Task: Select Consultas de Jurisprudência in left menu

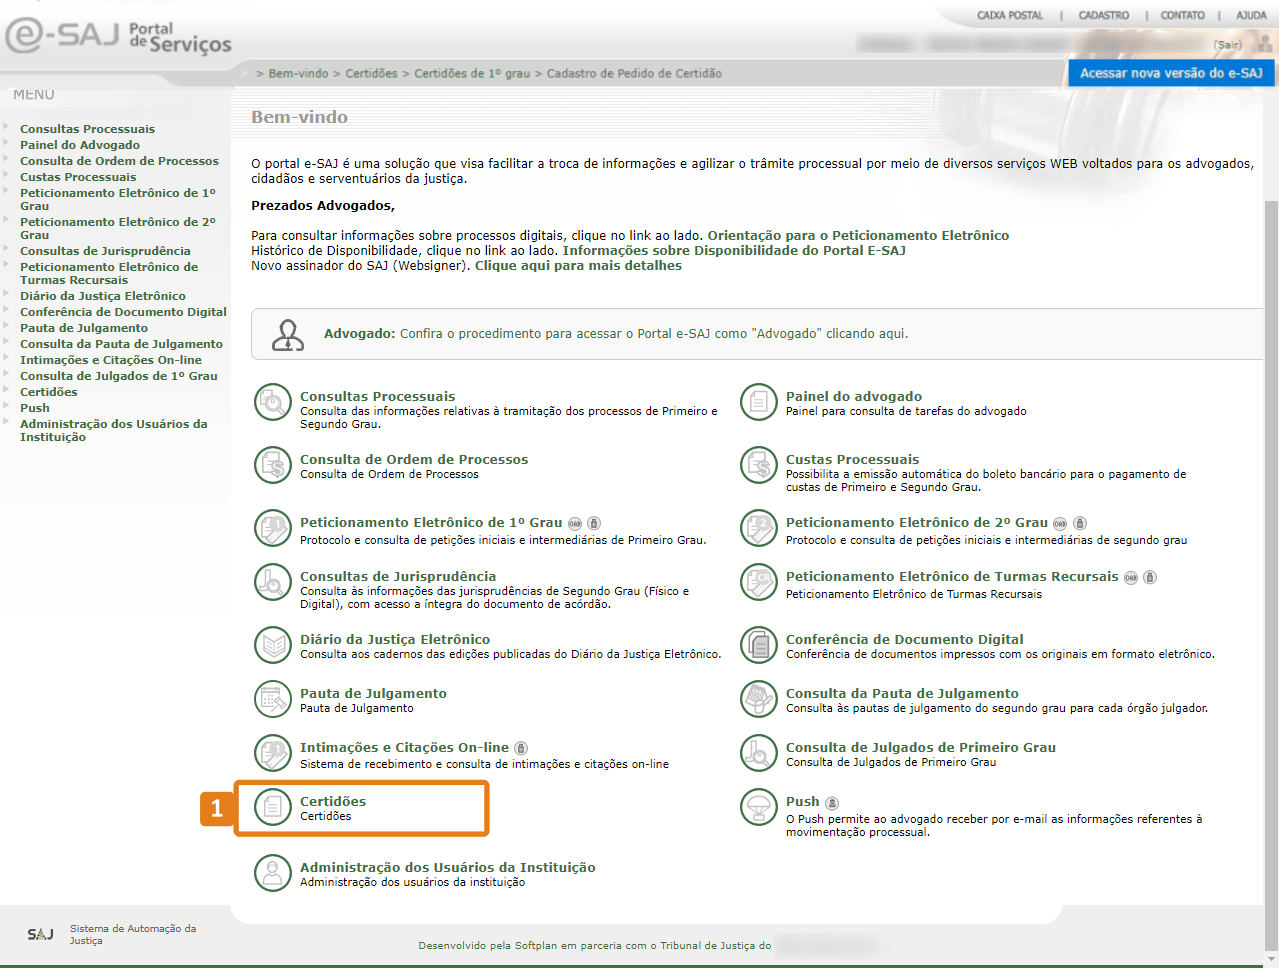Action: pos(105,251)
